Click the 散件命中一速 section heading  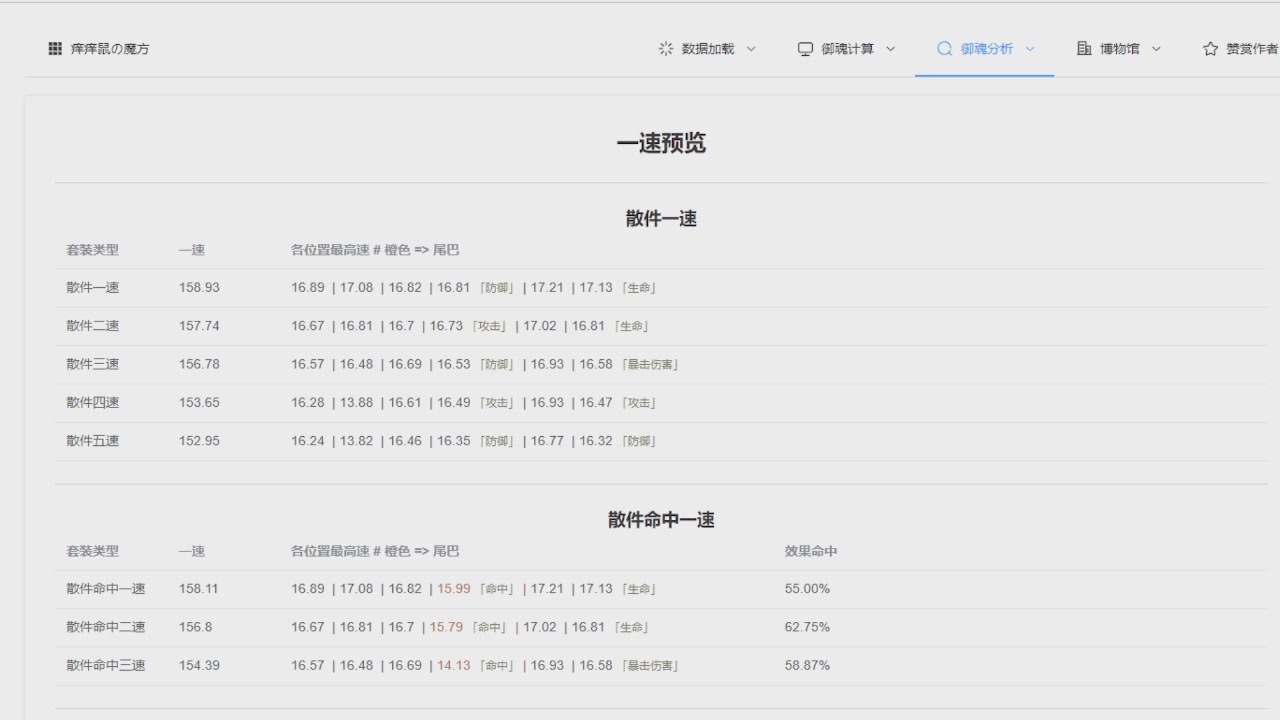point(661,519)
